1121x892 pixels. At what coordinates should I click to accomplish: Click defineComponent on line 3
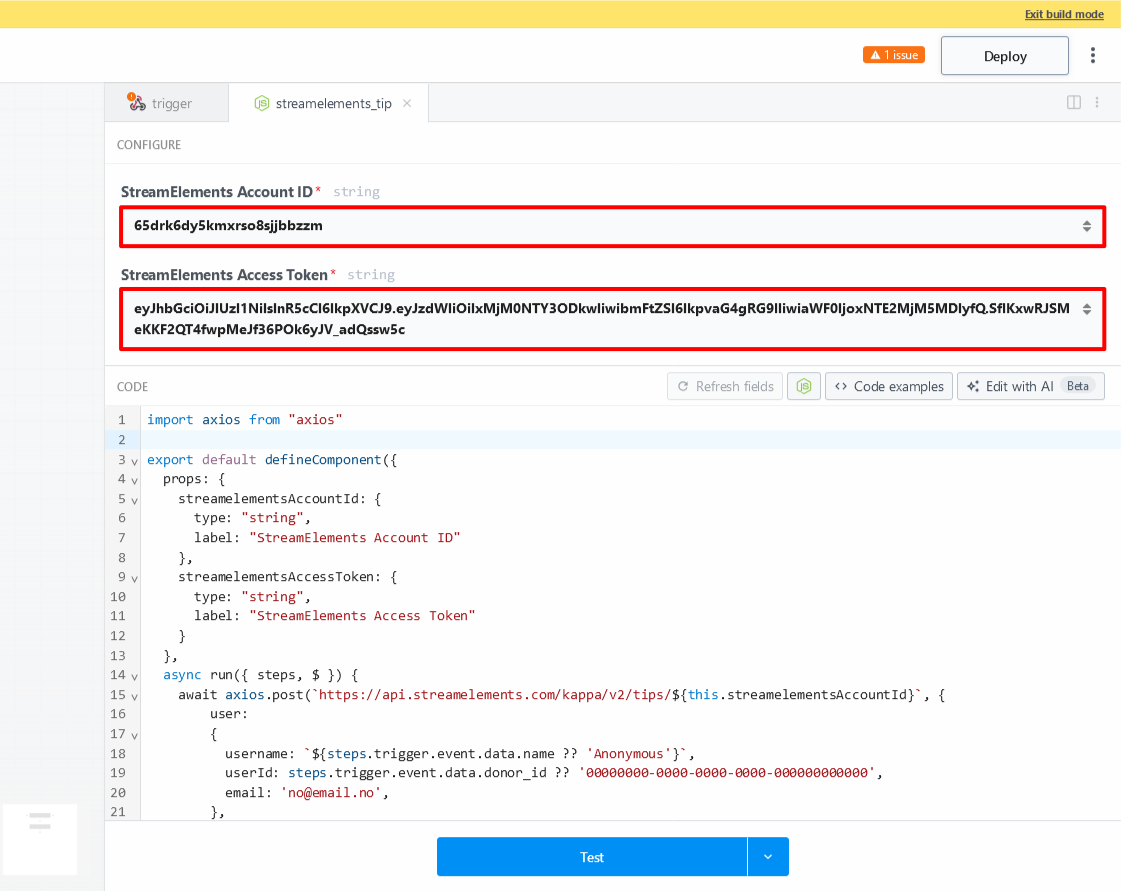pyautogui.click(x=323, y=460)
